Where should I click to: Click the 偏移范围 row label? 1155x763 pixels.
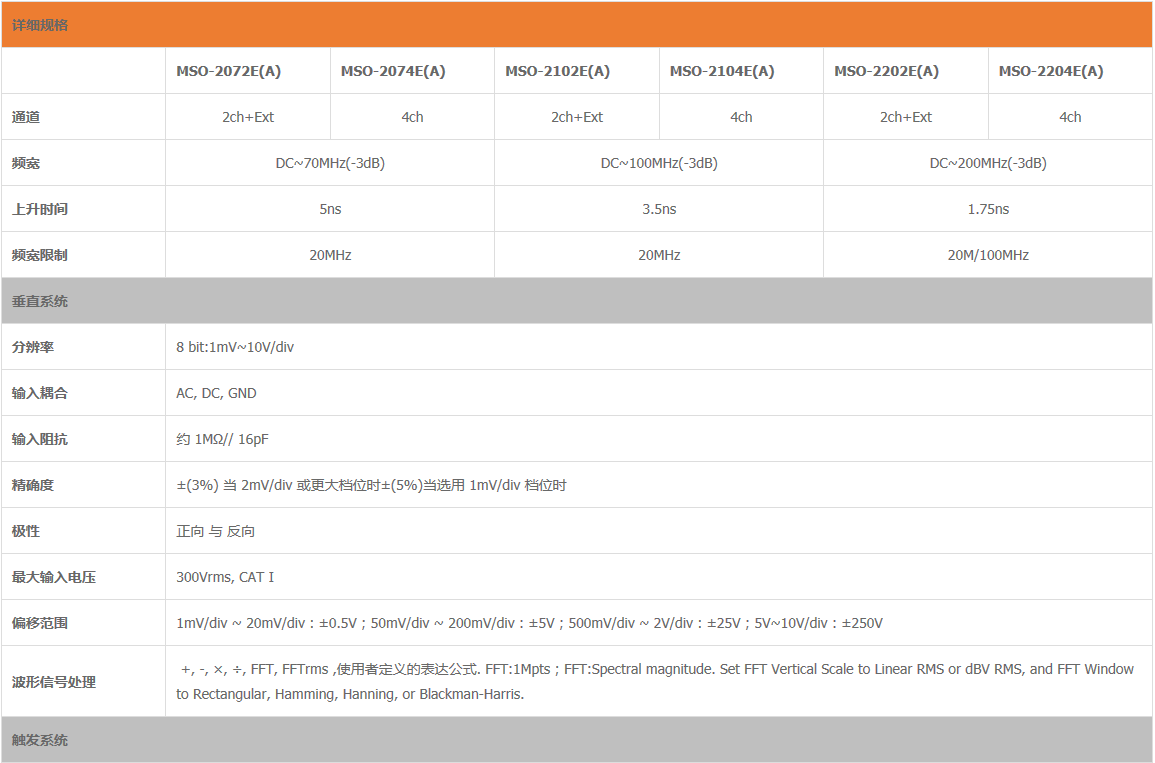coord(40,623)
